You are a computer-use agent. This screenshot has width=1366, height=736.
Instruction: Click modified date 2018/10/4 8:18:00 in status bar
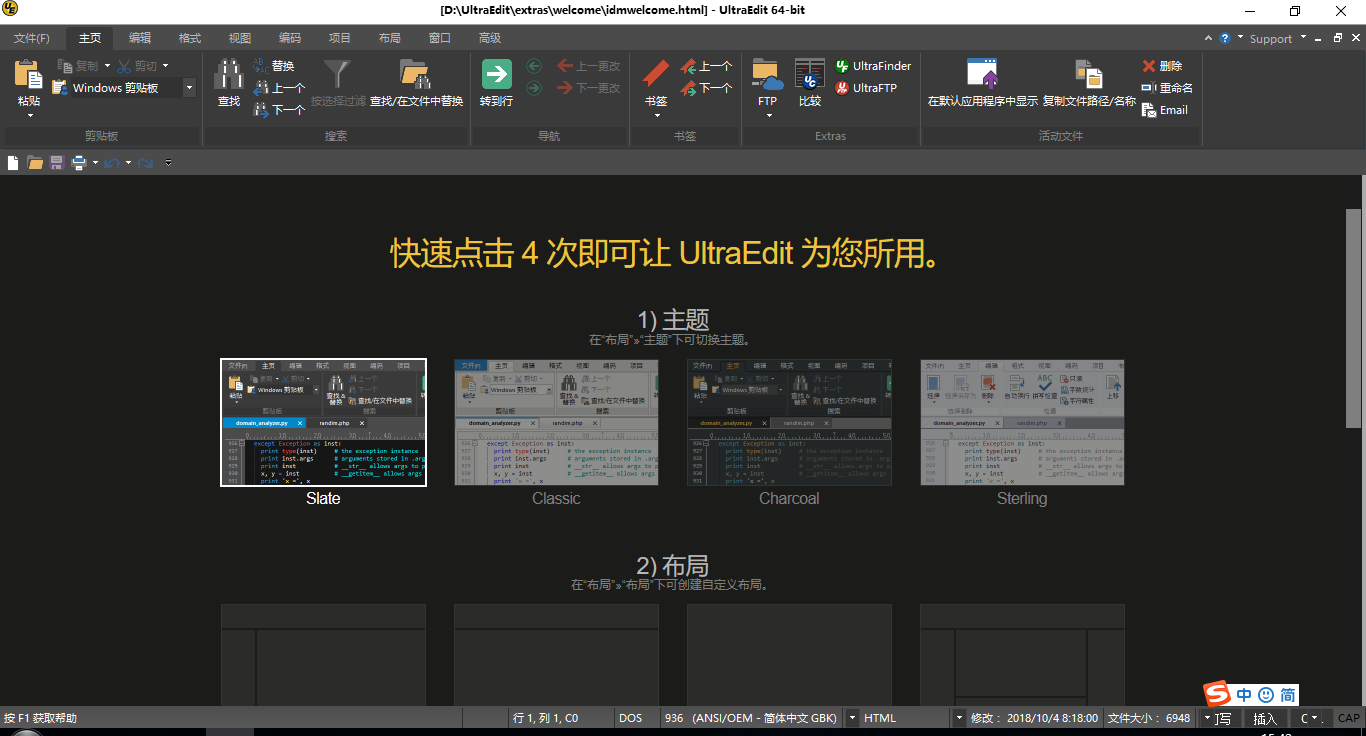click(1034, 718)
